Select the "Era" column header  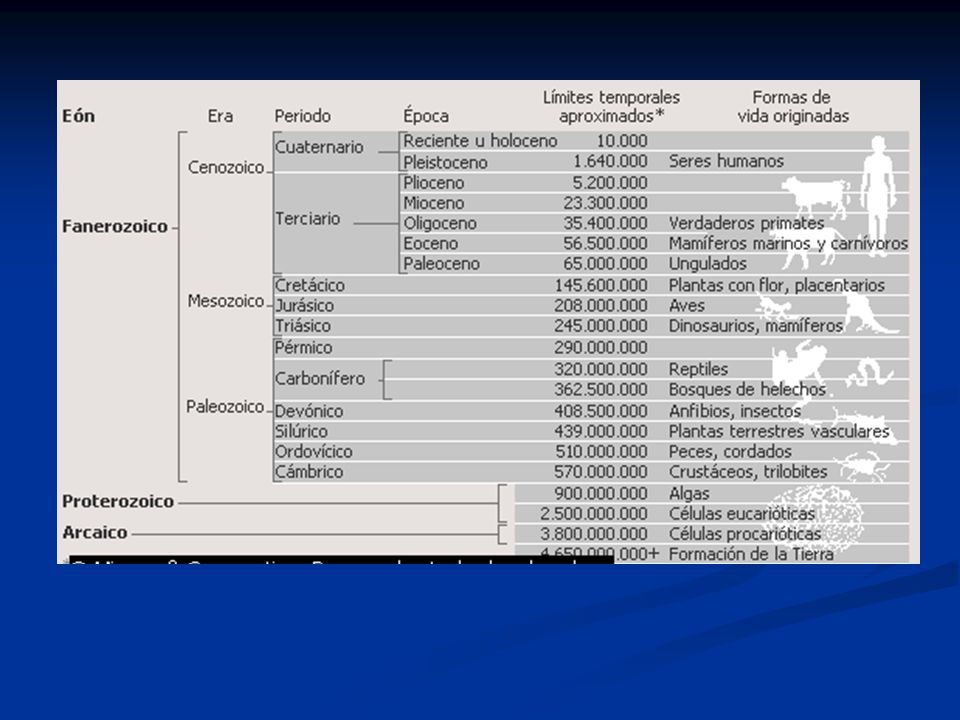(220, 116)
